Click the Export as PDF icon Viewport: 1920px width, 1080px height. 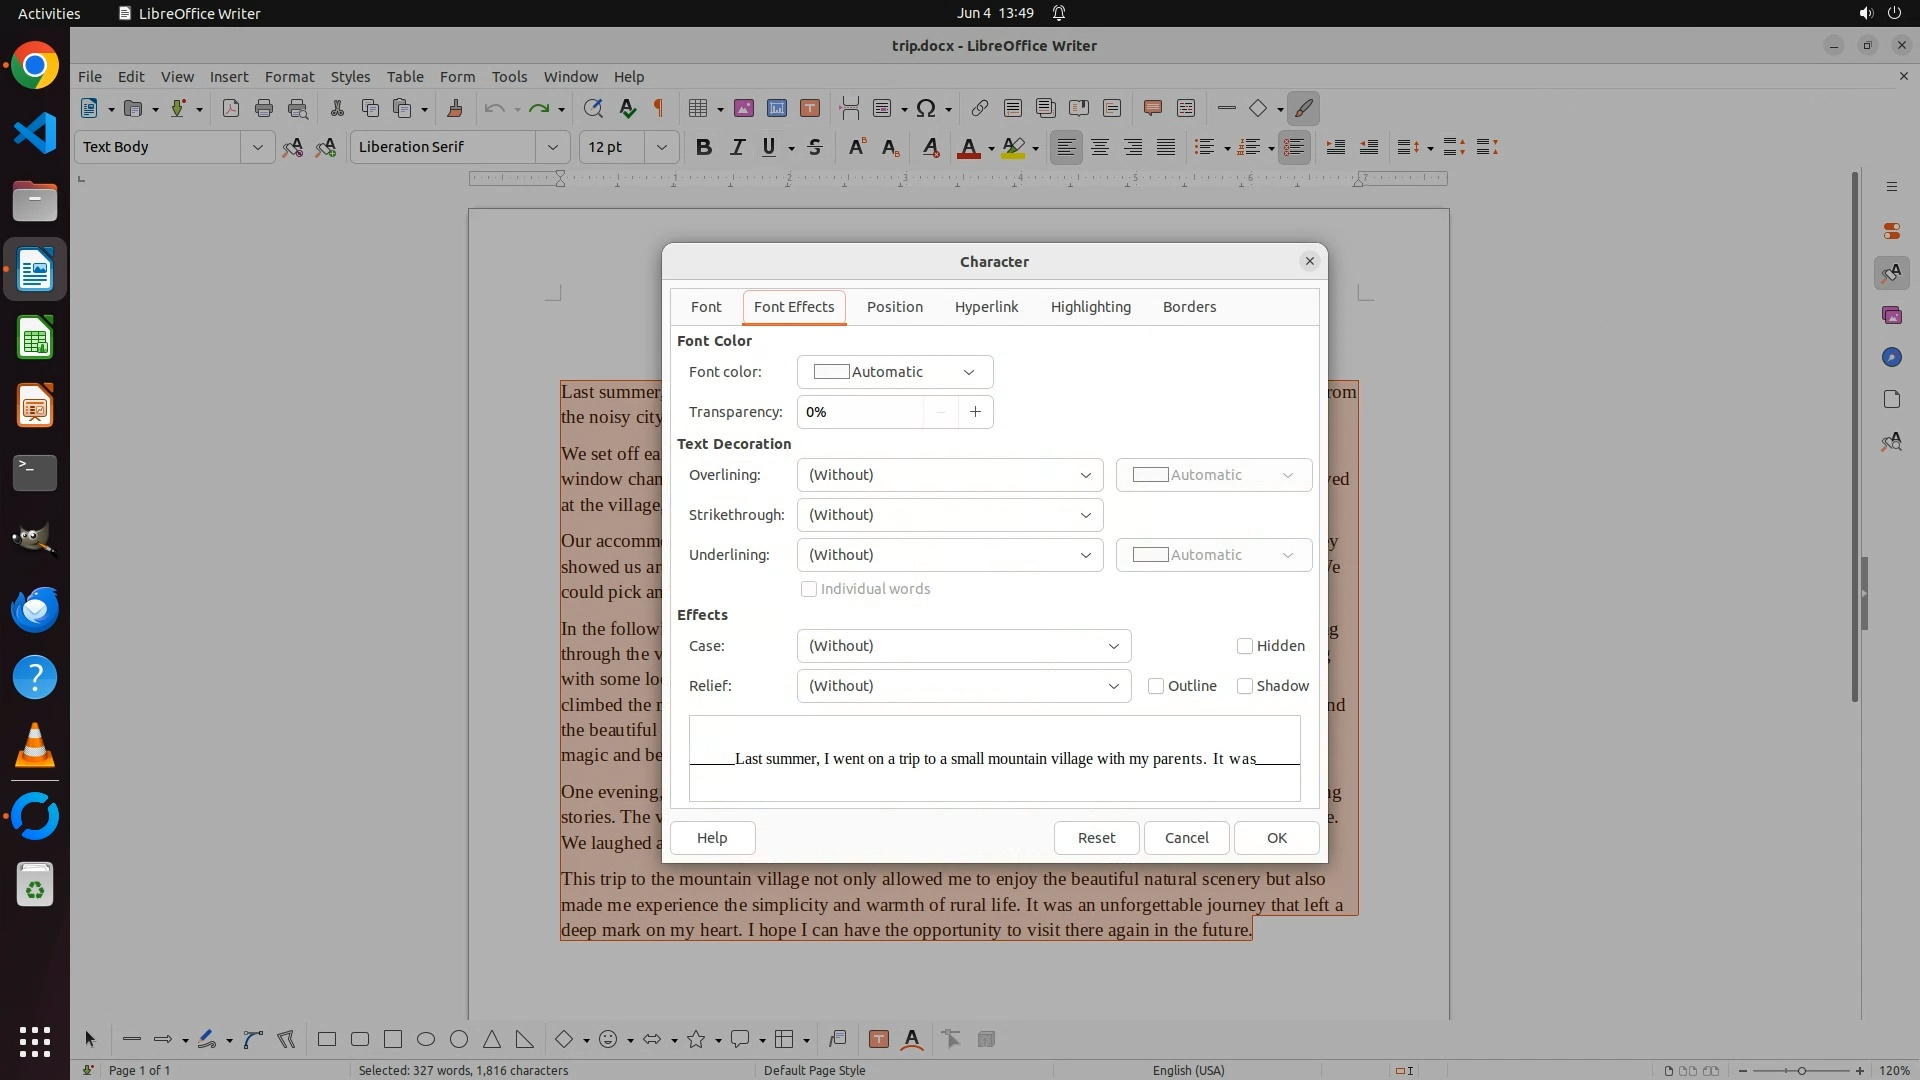231,108
